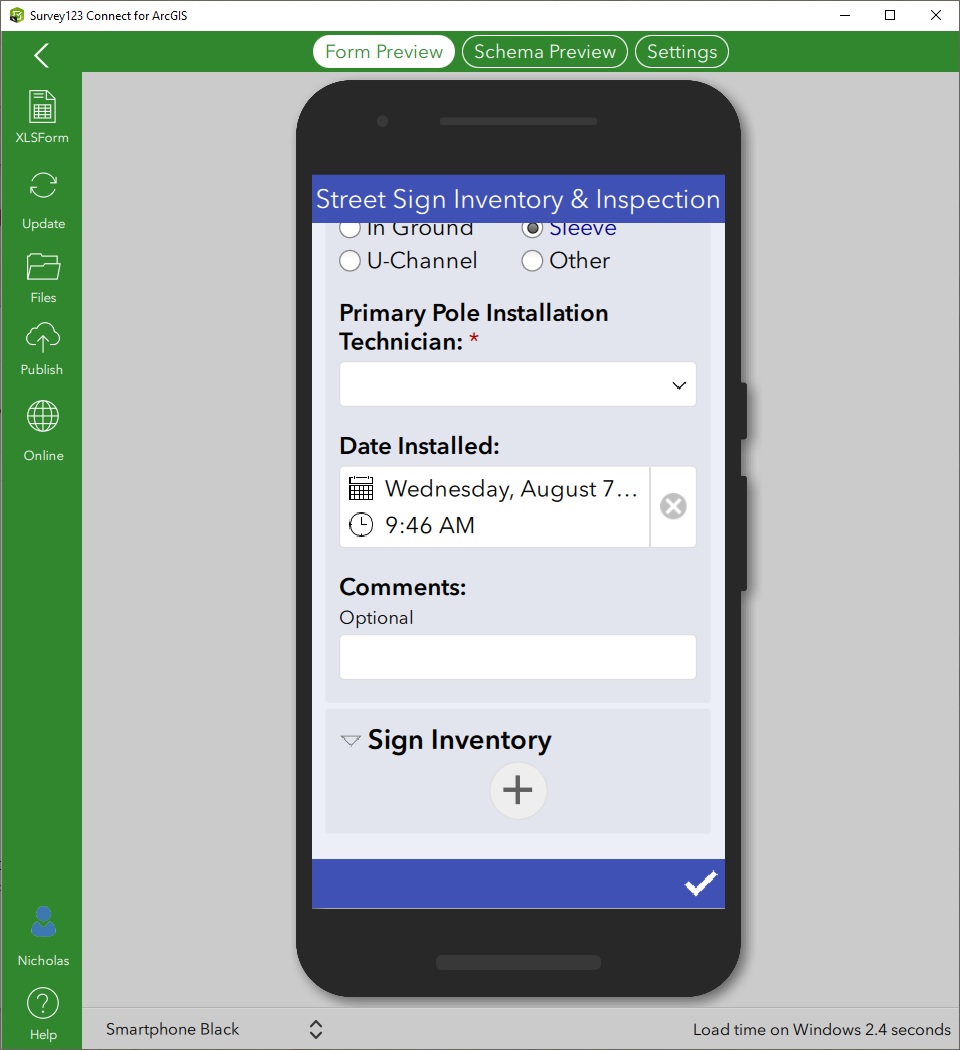Screen dimensions: 960x1050
Task: Click the Survey123 app icon in title bar
Action: 16,15
